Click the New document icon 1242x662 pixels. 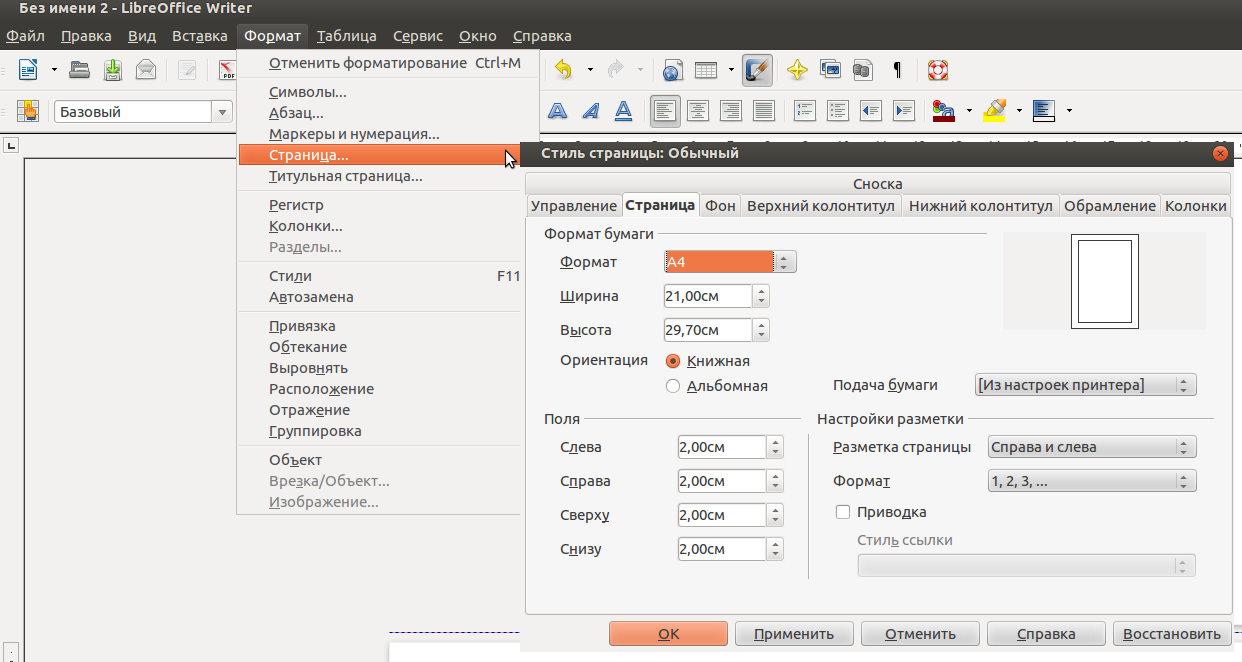click(x=28, y=70)
